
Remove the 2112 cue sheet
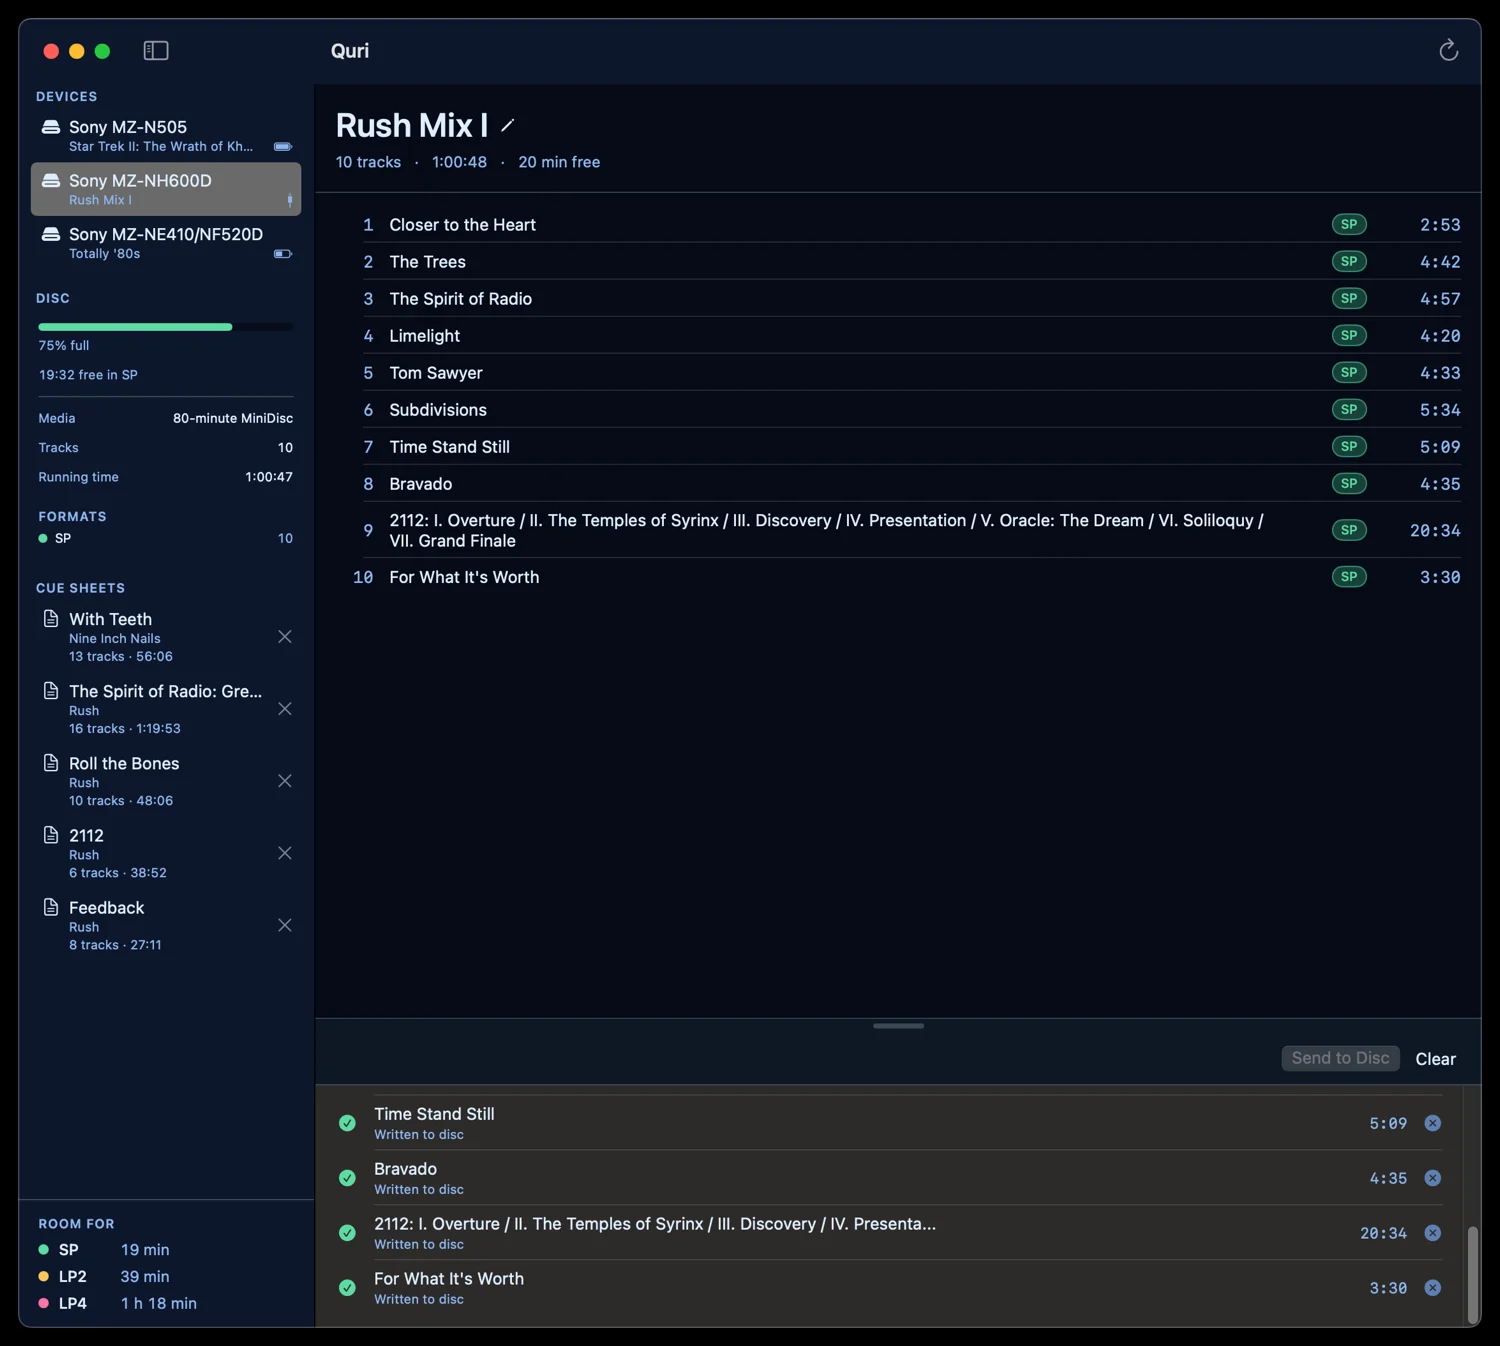tap(285, 853)
